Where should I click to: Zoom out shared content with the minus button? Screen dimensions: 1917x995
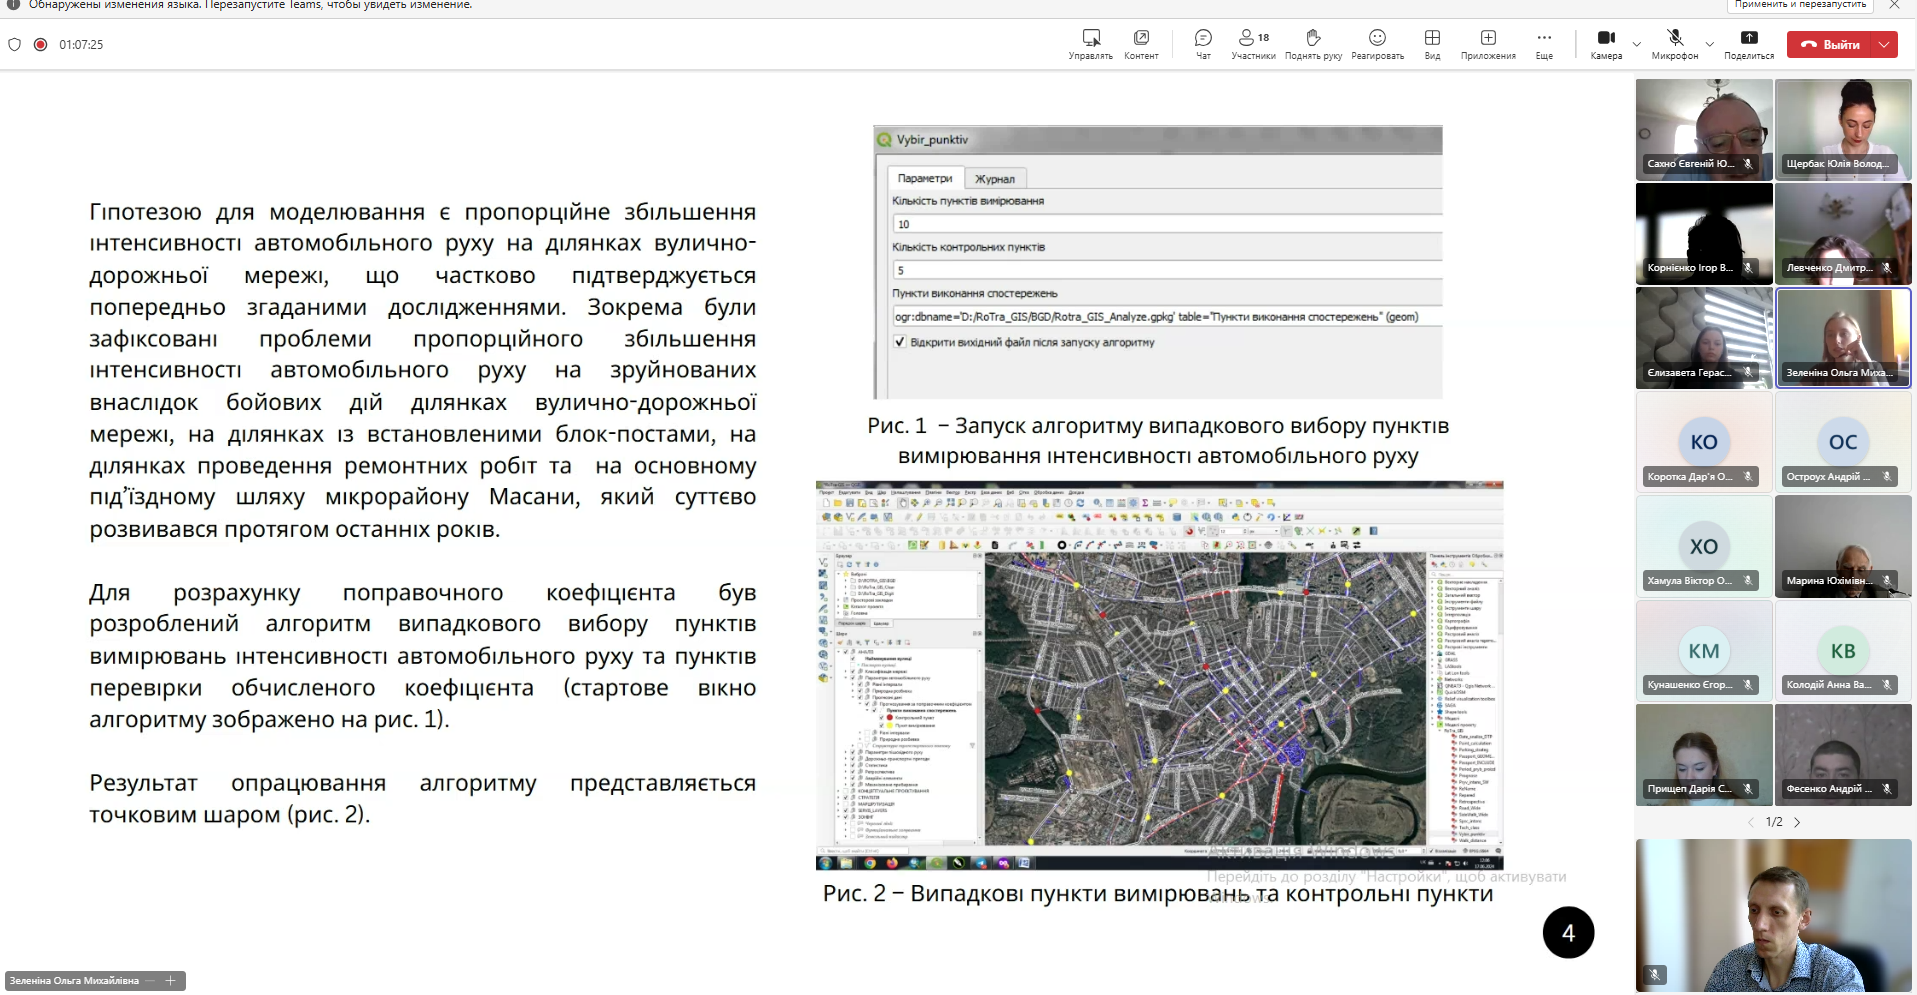click(x=150, y=981)
